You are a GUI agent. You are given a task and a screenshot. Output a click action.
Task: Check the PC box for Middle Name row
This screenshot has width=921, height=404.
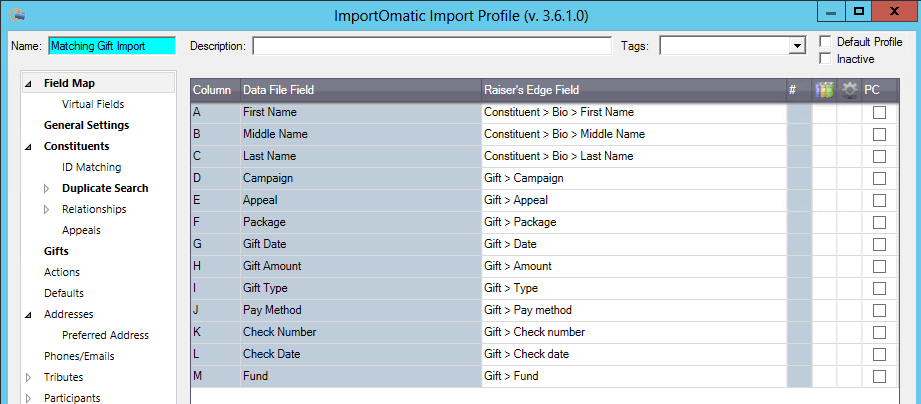tap(879, 134)
